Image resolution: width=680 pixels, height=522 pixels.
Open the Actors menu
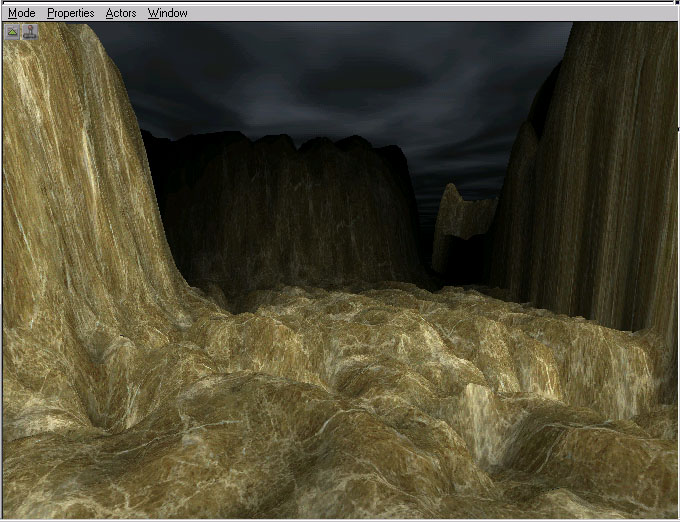click(x=121, y=13)
